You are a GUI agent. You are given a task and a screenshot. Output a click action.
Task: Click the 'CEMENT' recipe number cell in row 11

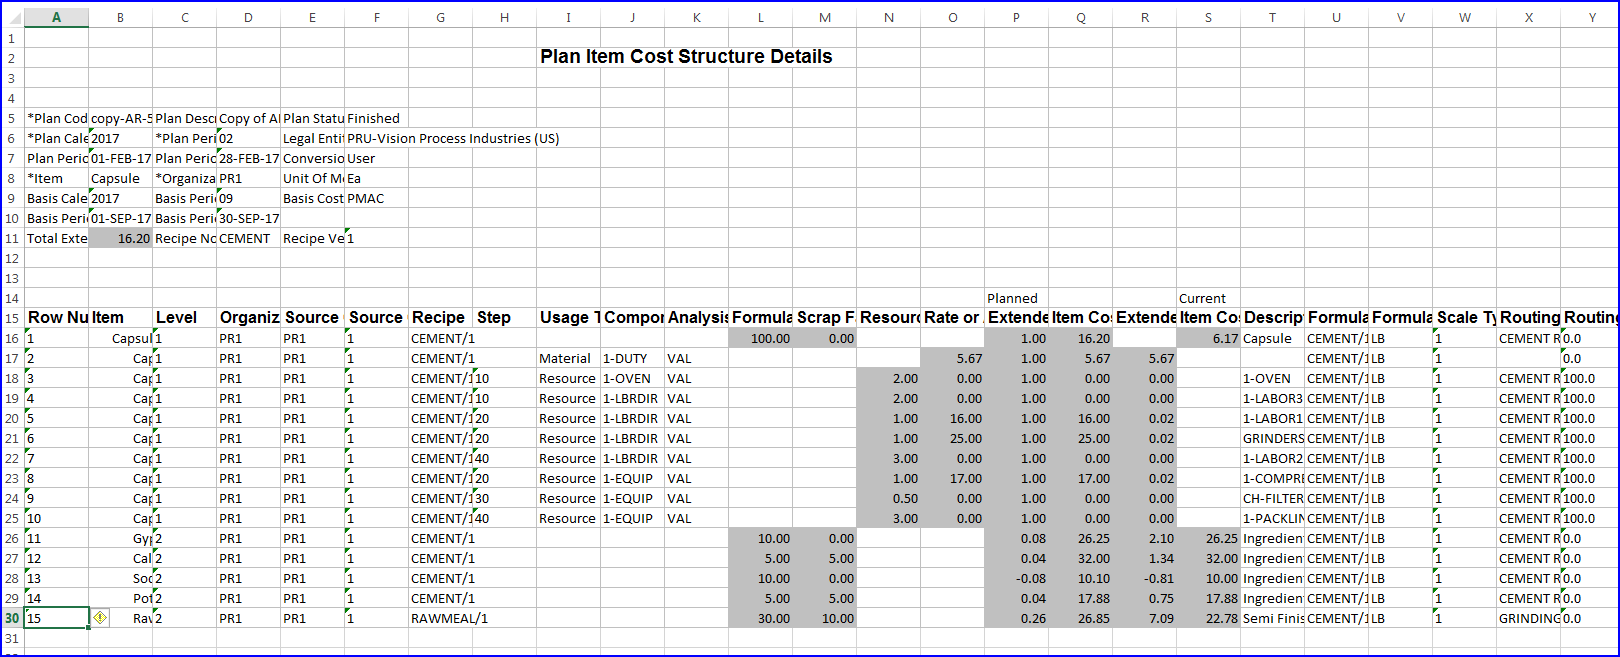(x=248, y=238)
